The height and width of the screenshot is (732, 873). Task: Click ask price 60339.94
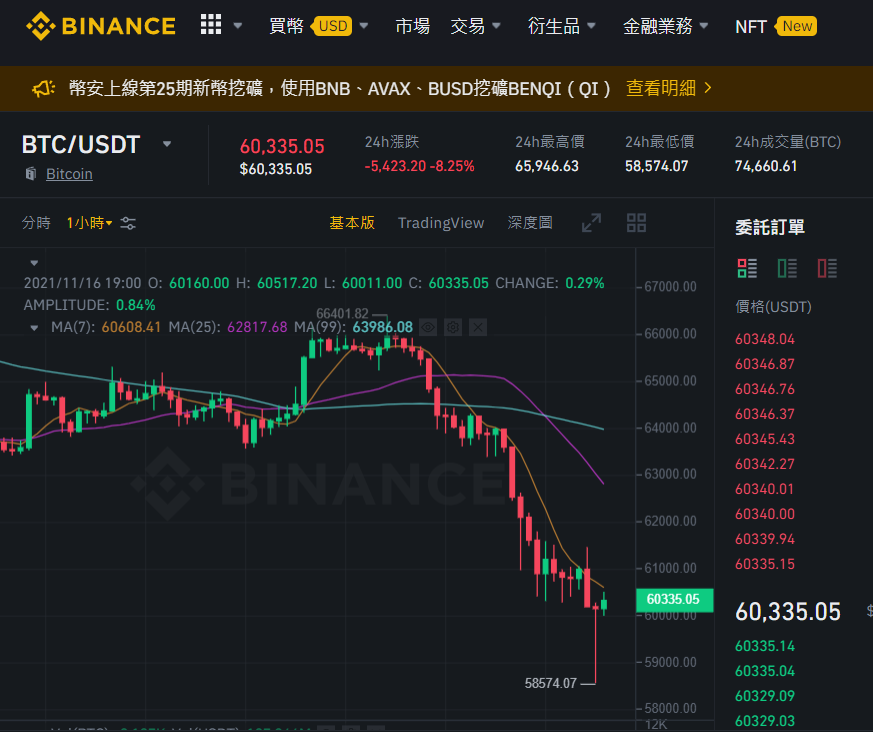pyautogui.click(x=765, y=539)
